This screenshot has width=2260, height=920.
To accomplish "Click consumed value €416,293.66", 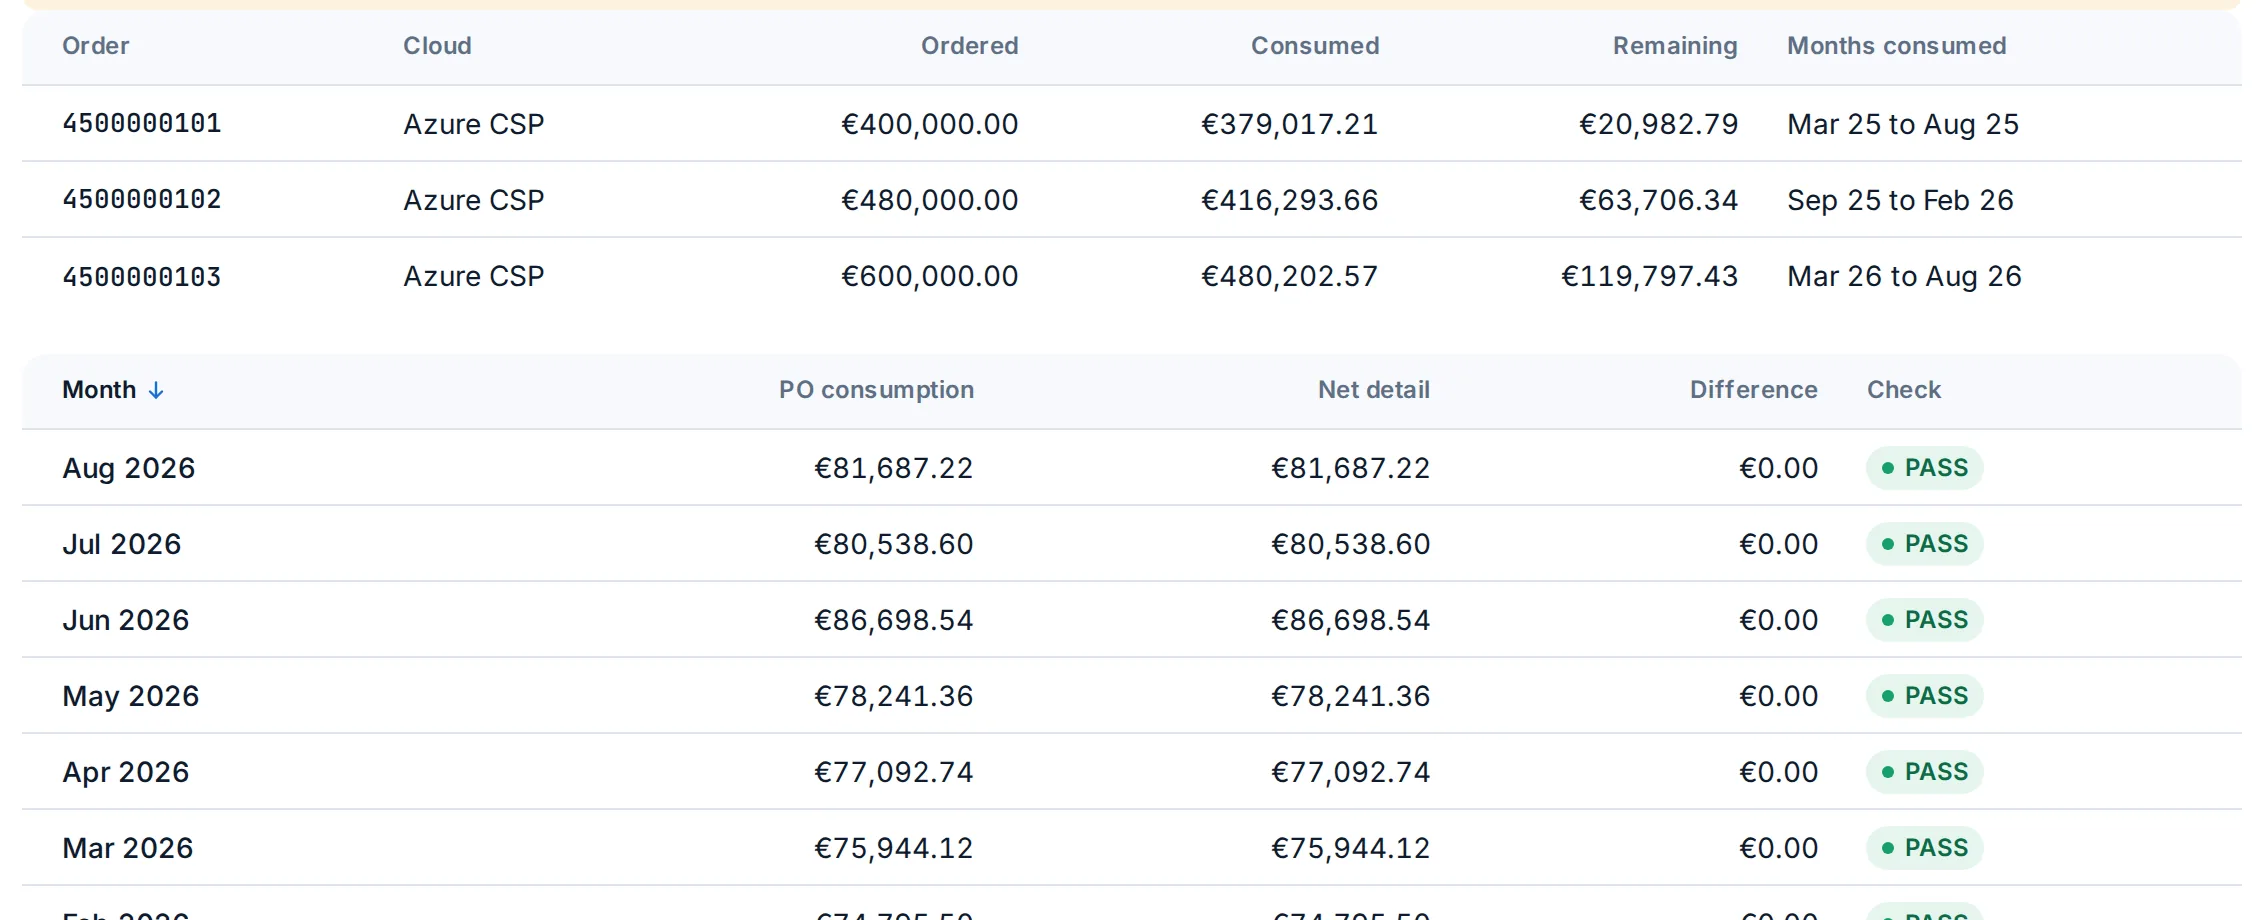I will pyautogui.click(x=1289, y=200).
